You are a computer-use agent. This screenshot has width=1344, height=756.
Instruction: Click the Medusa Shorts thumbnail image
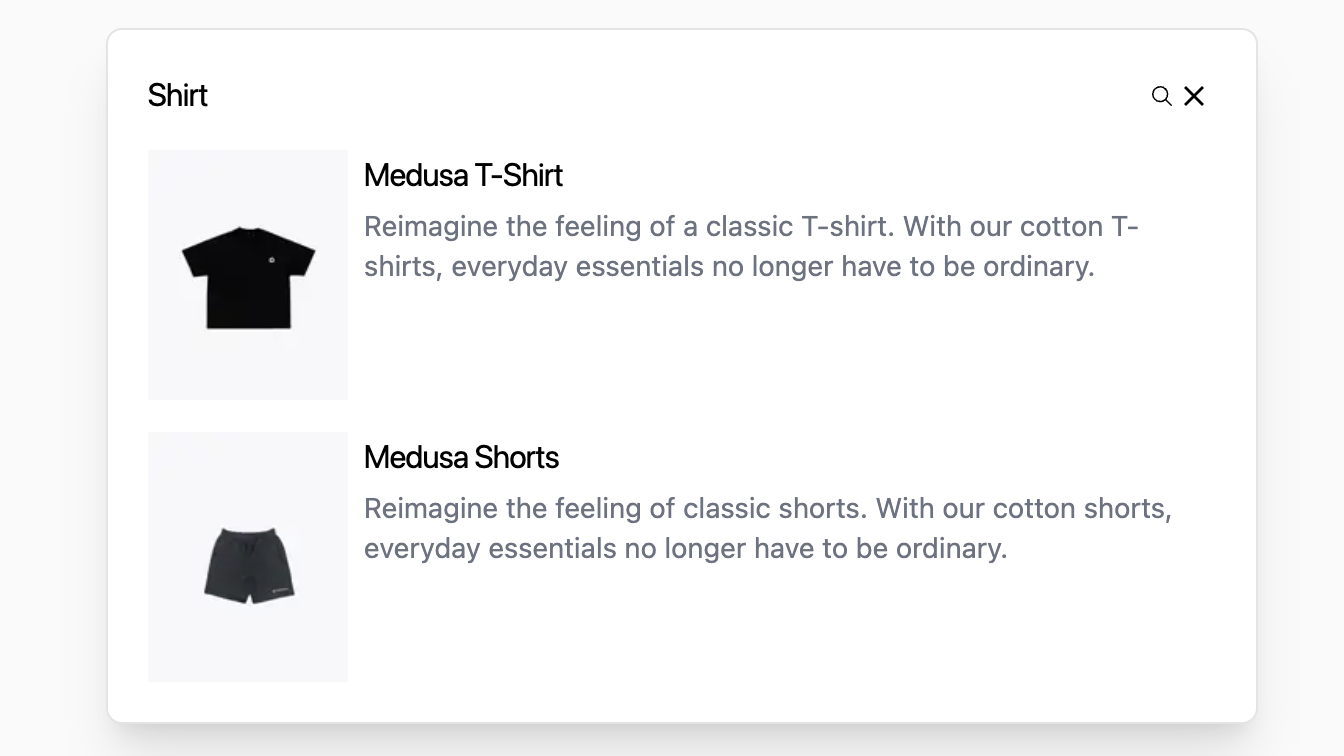247,557
